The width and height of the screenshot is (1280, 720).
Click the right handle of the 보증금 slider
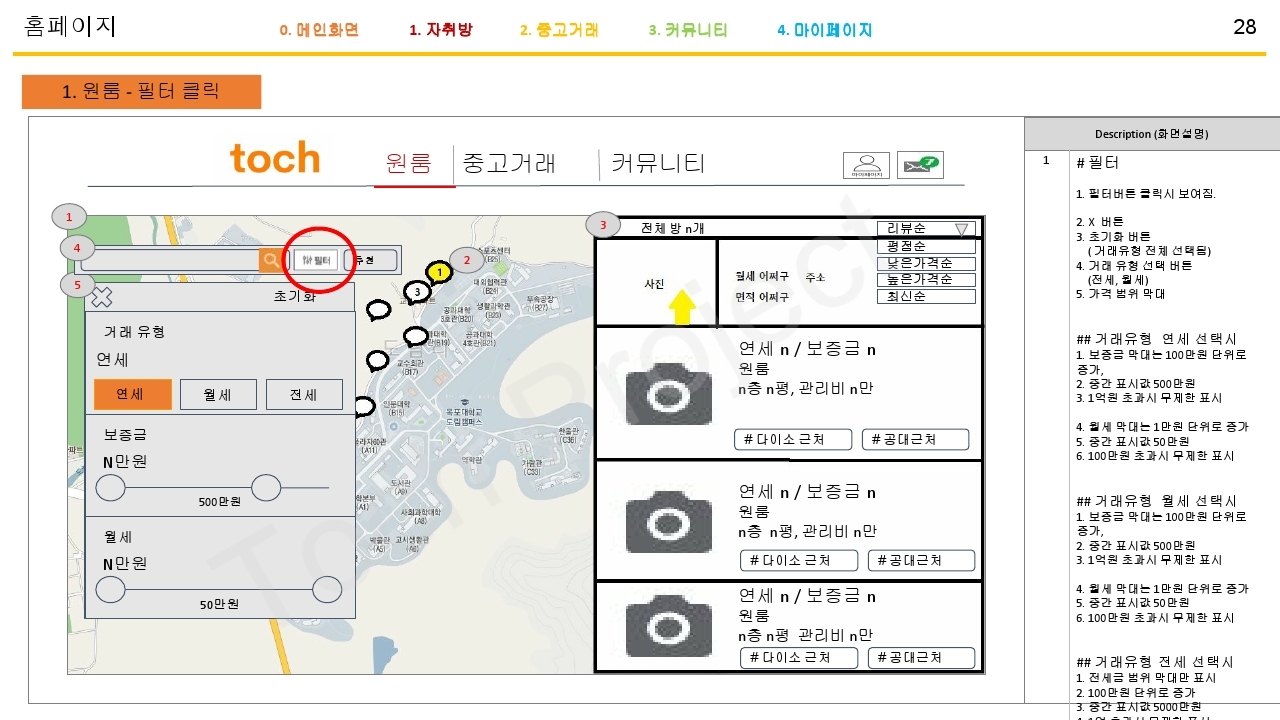point(266,488)
